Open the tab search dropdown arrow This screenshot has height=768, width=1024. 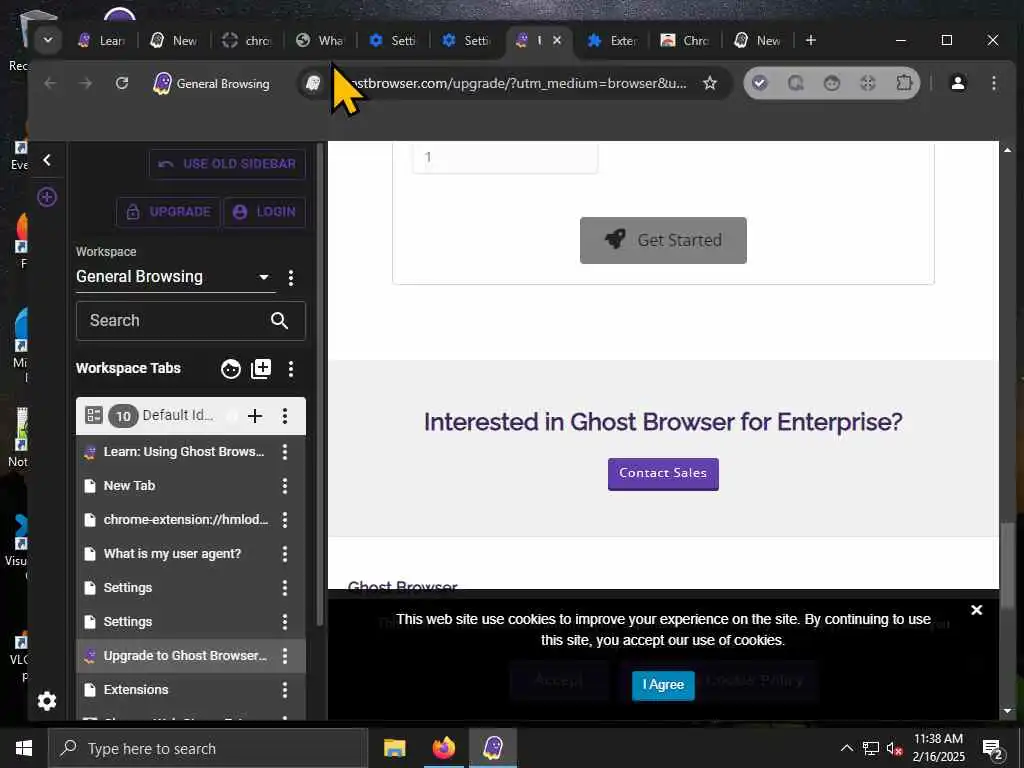pyautogui.click(x=48, y=40)
